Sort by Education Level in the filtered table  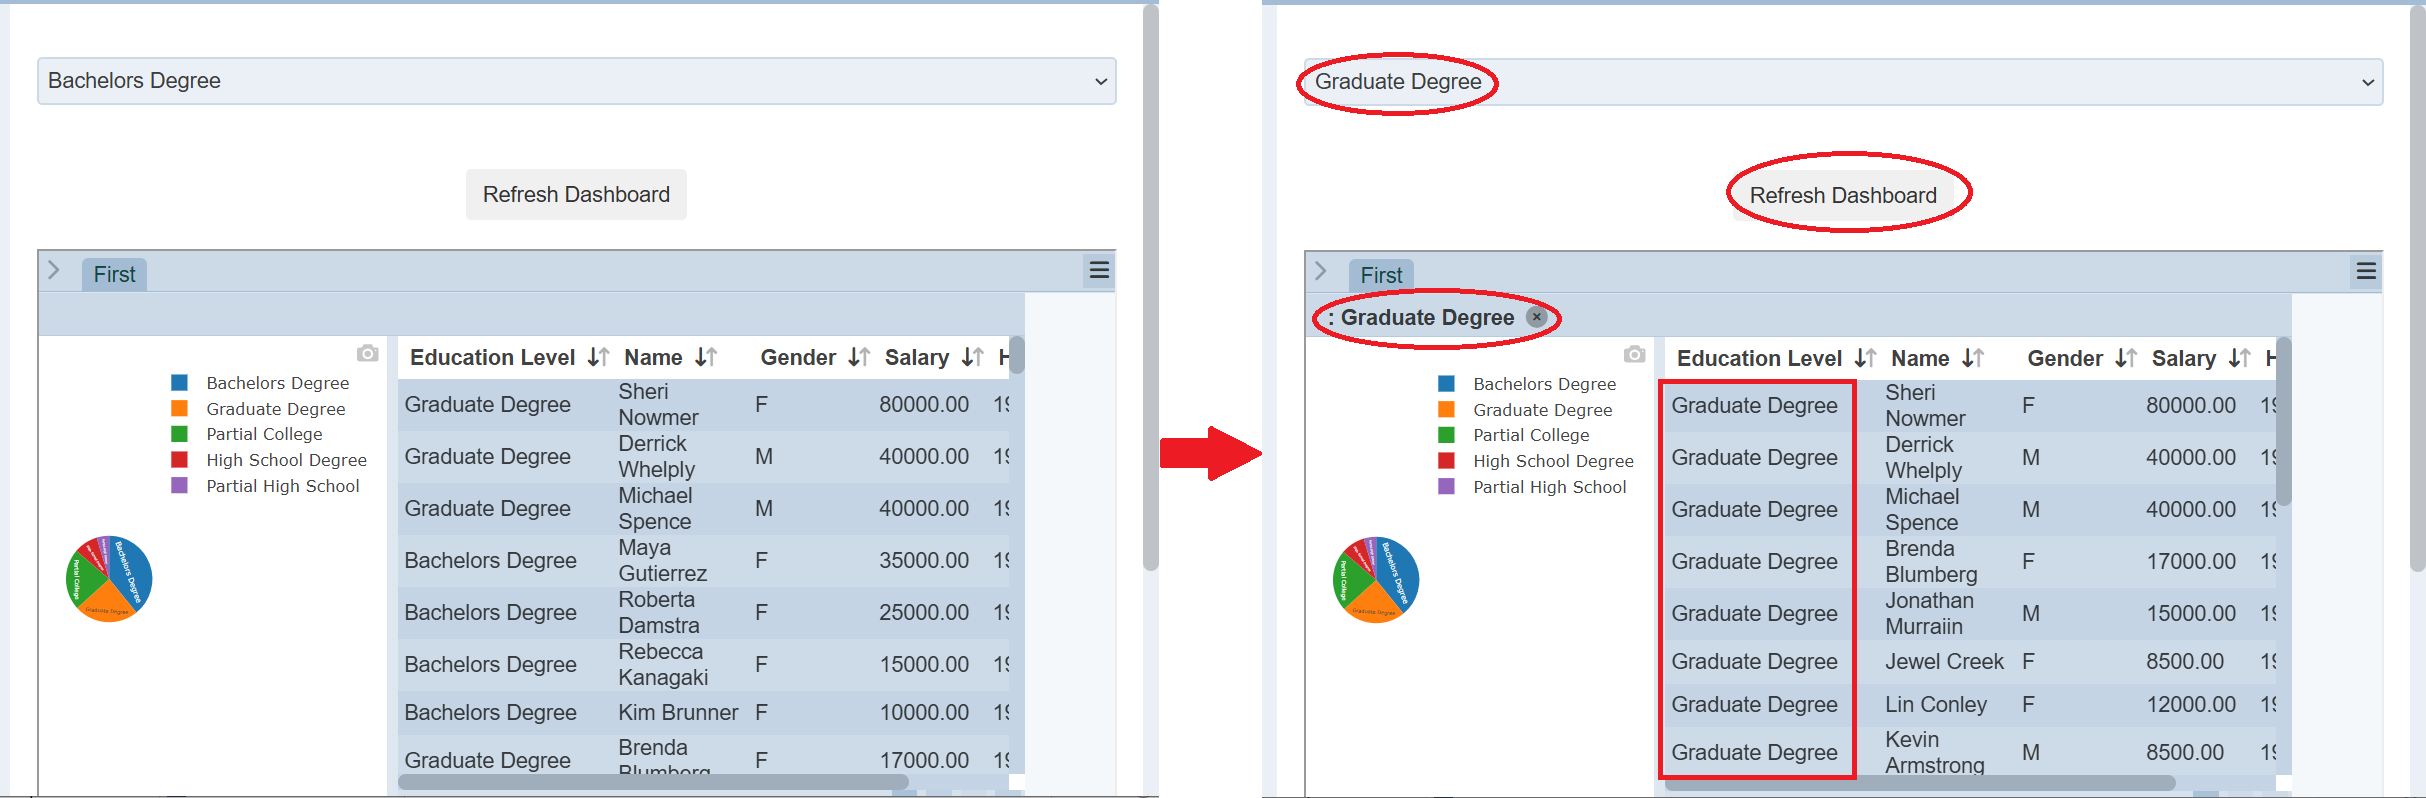click(1865, 358)
